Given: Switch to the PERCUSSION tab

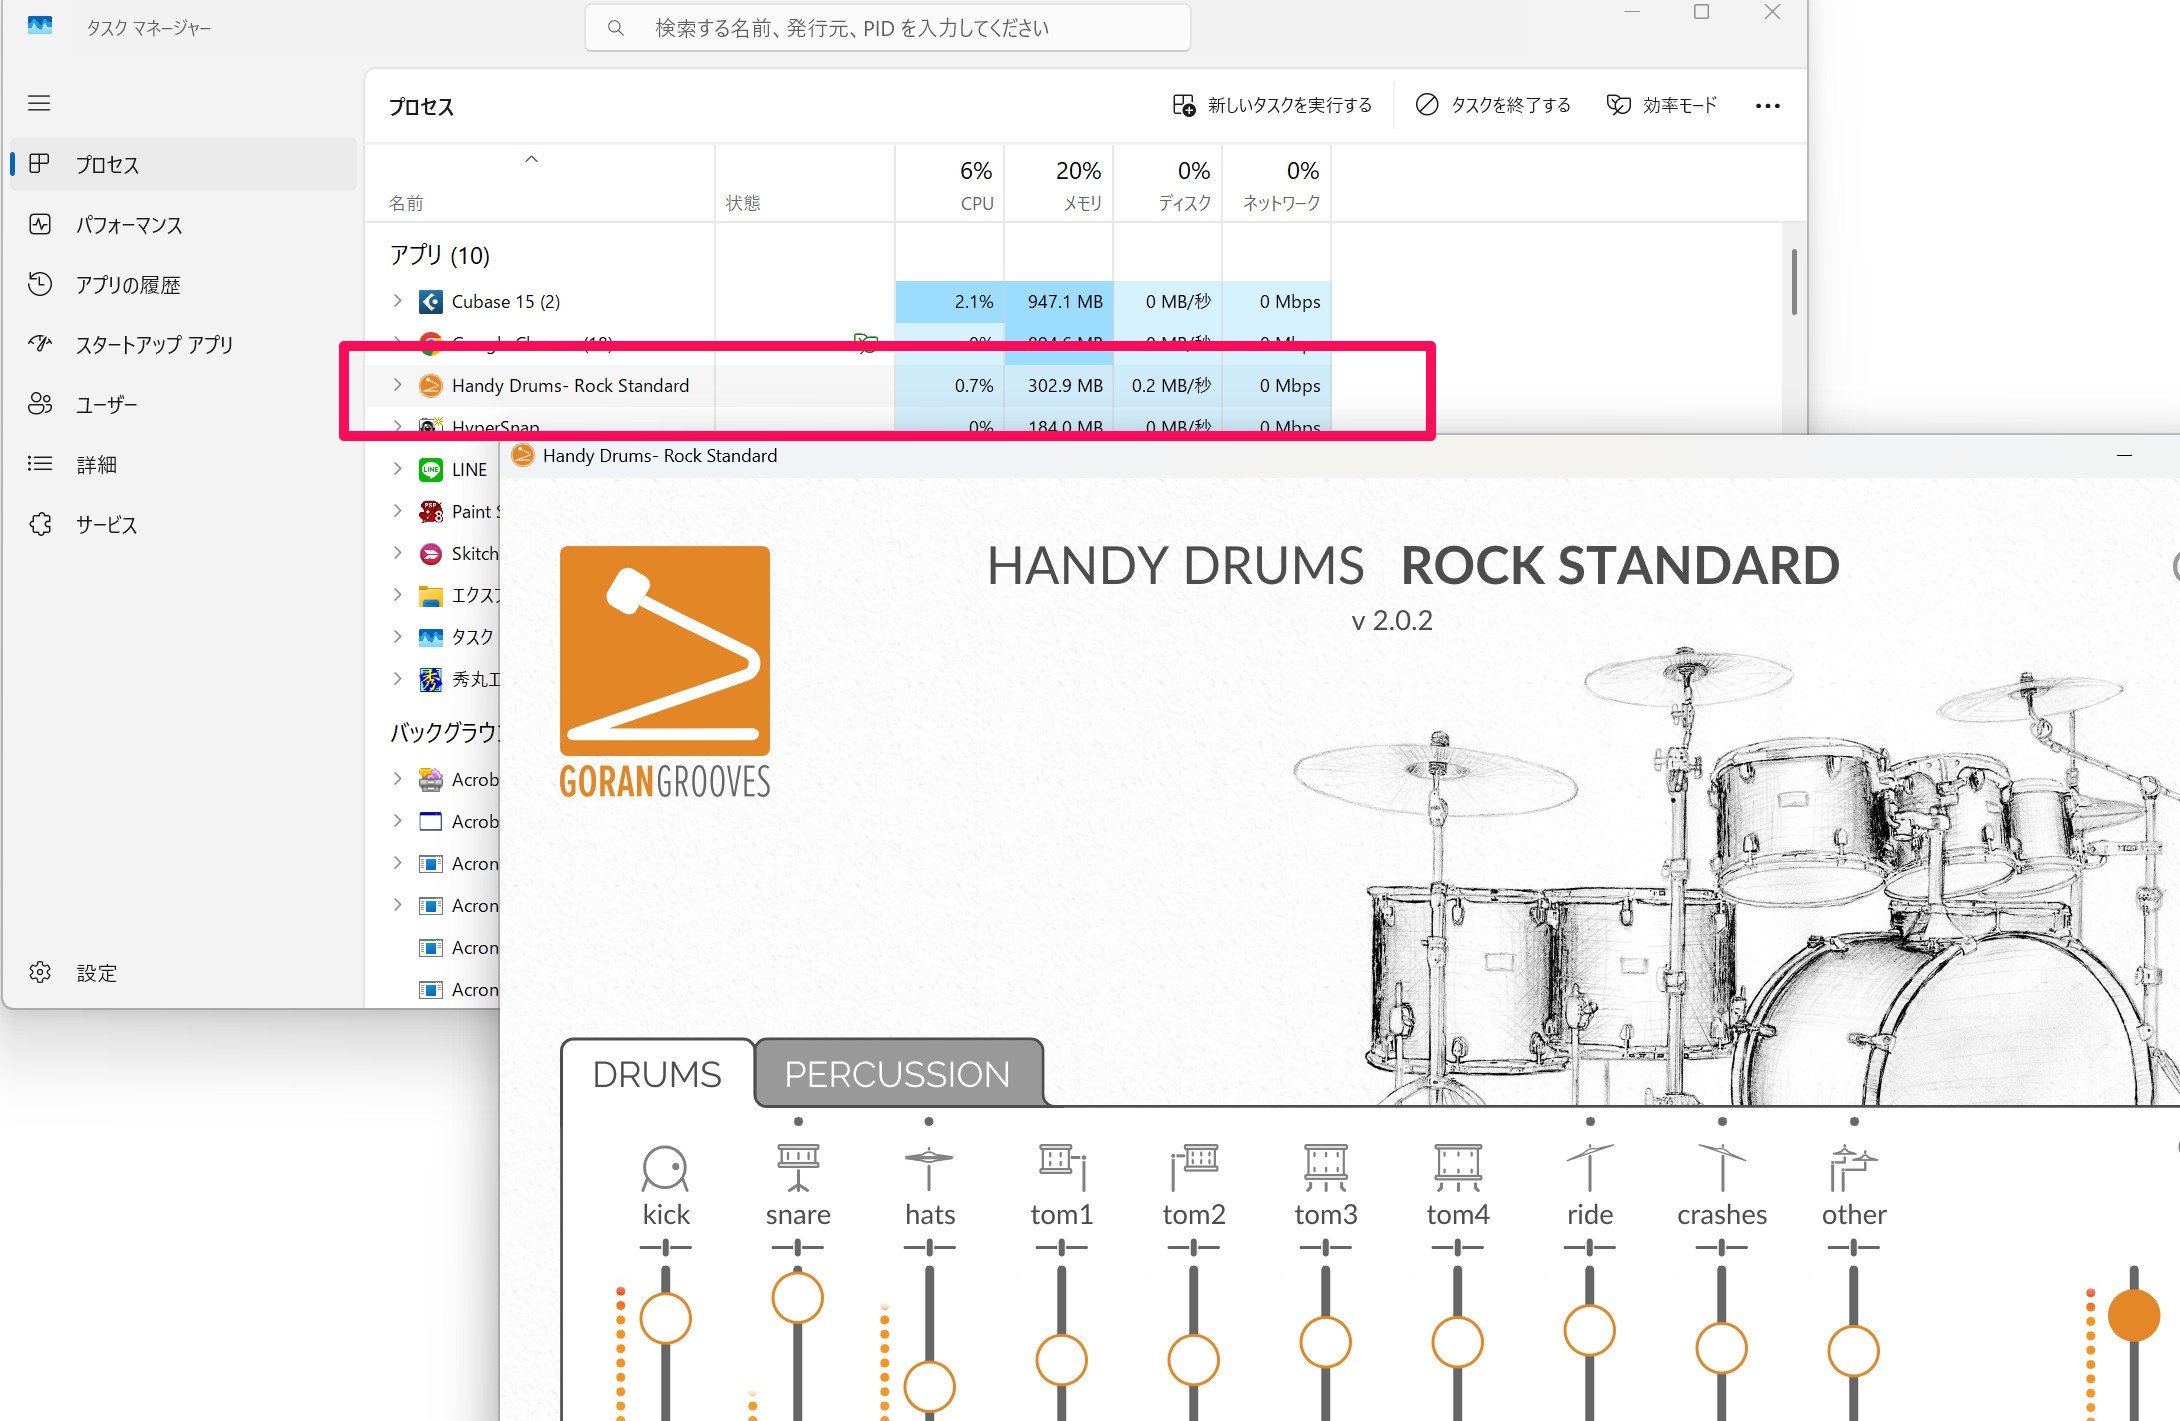Looking at the screenshot, I should point(897,1074).
